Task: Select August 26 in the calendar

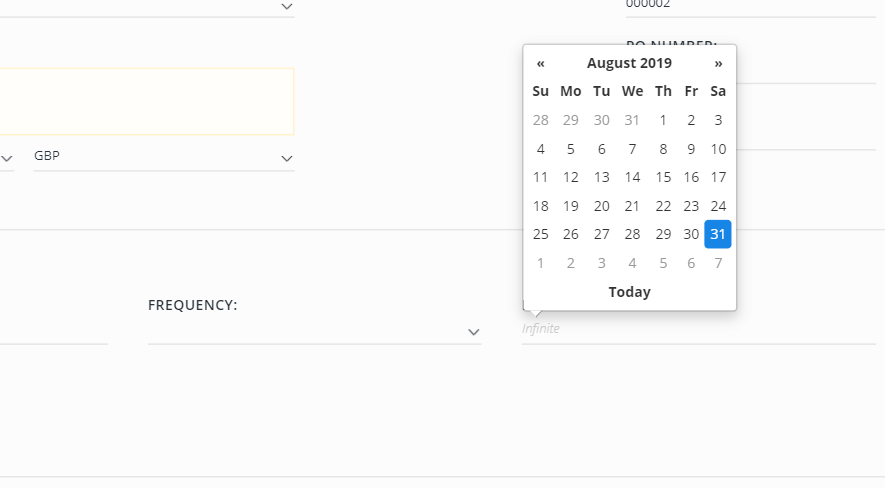Action: [x=571, y=234]
